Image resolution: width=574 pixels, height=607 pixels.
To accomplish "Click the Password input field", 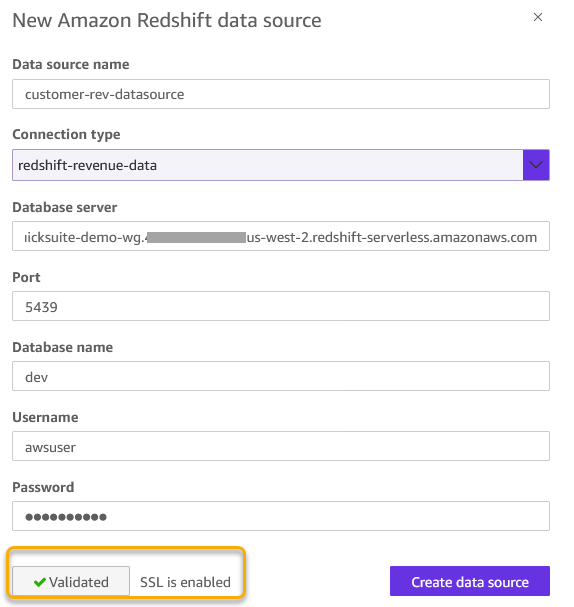I will pos(281,516).
